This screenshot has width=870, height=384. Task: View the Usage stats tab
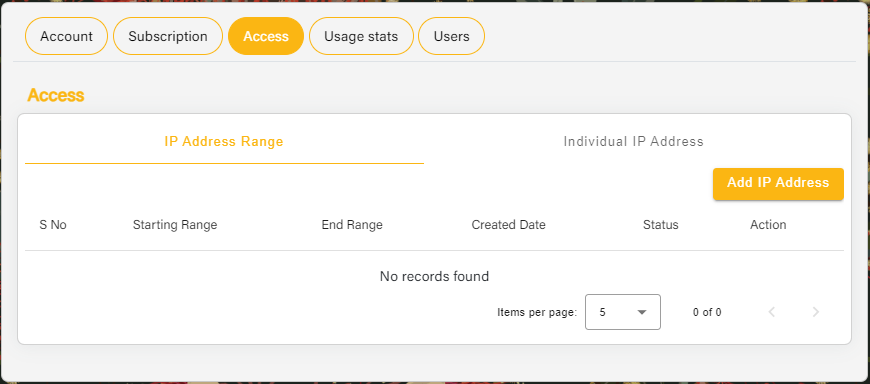click(361, 36)
